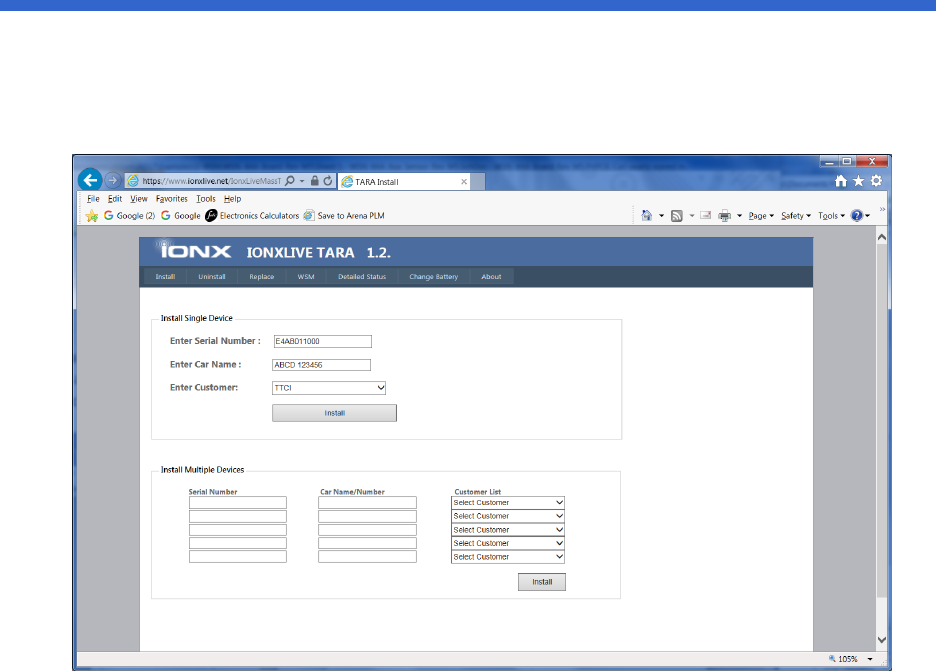Image resolution: width=936 pixels, height=671 pixels.
Task: Click the RSS feeds icon
Action: pyautogui.click(x=676, y=216)
